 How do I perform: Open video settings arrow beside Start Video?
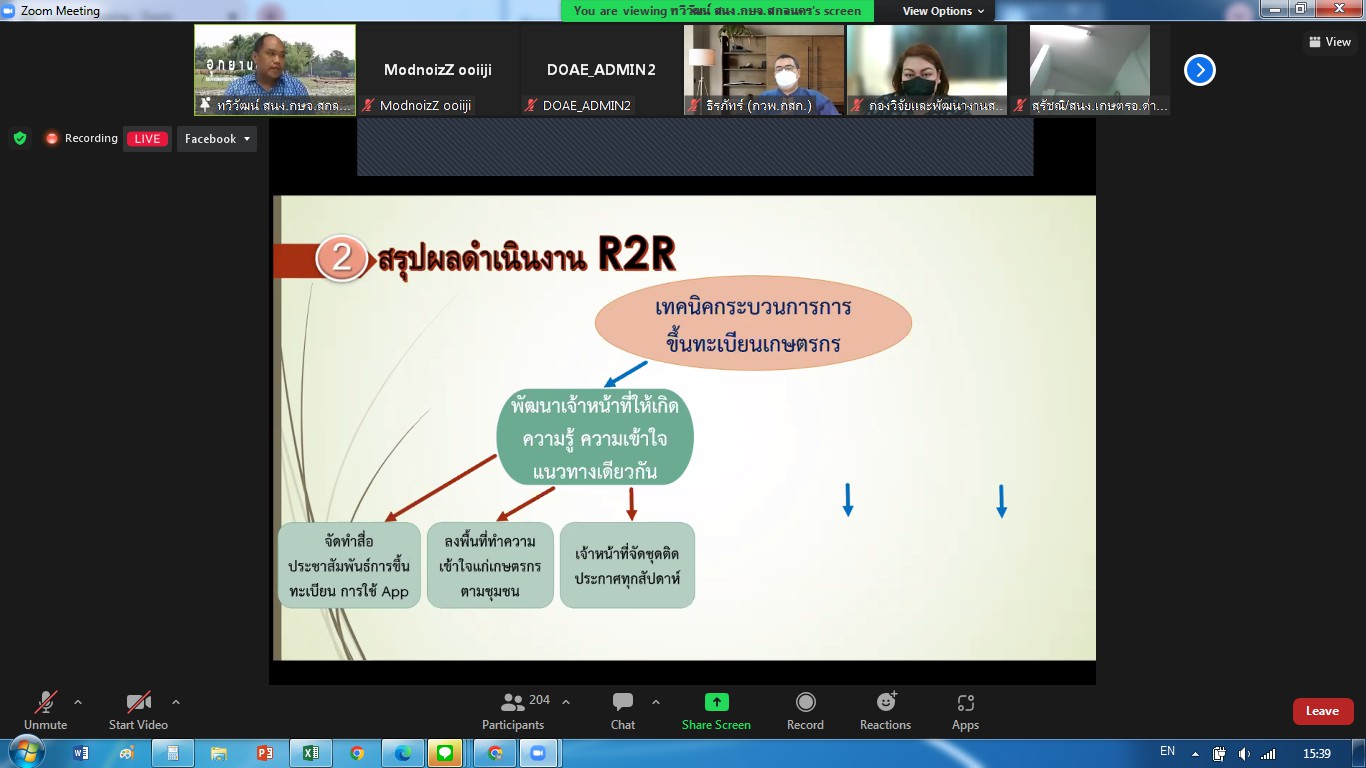click(176, 702)
